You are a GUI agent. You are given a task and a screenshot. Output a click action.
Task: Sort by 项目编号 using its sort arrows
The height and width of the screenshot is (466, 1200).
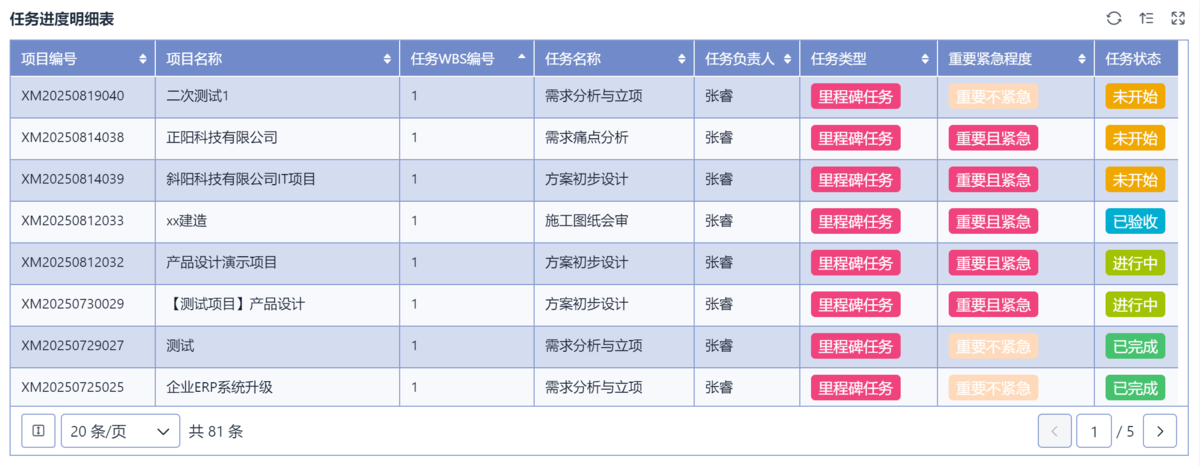pyautogui.click(x=144, y=59)
